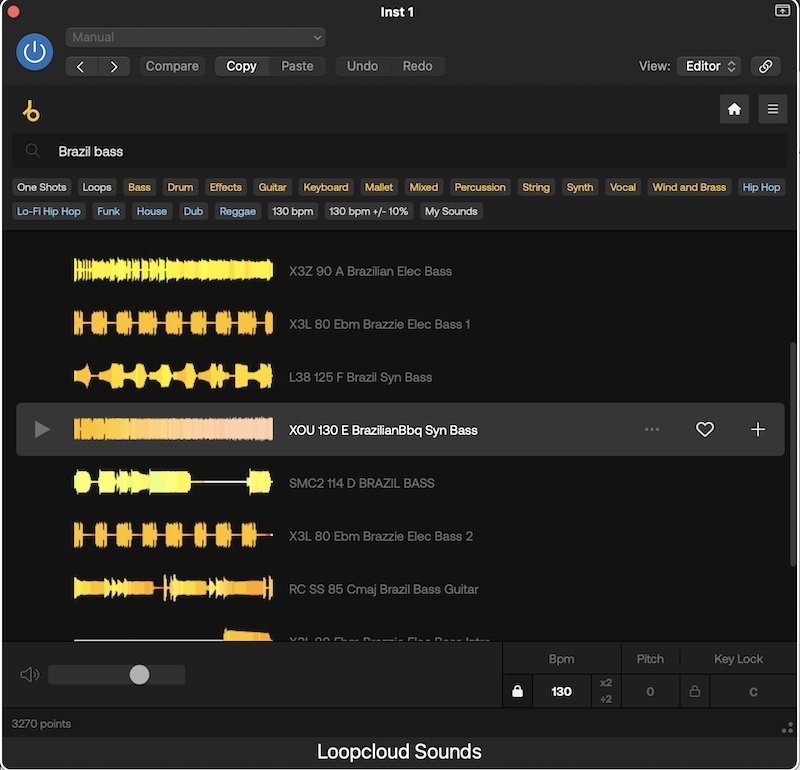Toggle the plug-in power button
The image size is (800, 770).
click(x=34, y=52)
